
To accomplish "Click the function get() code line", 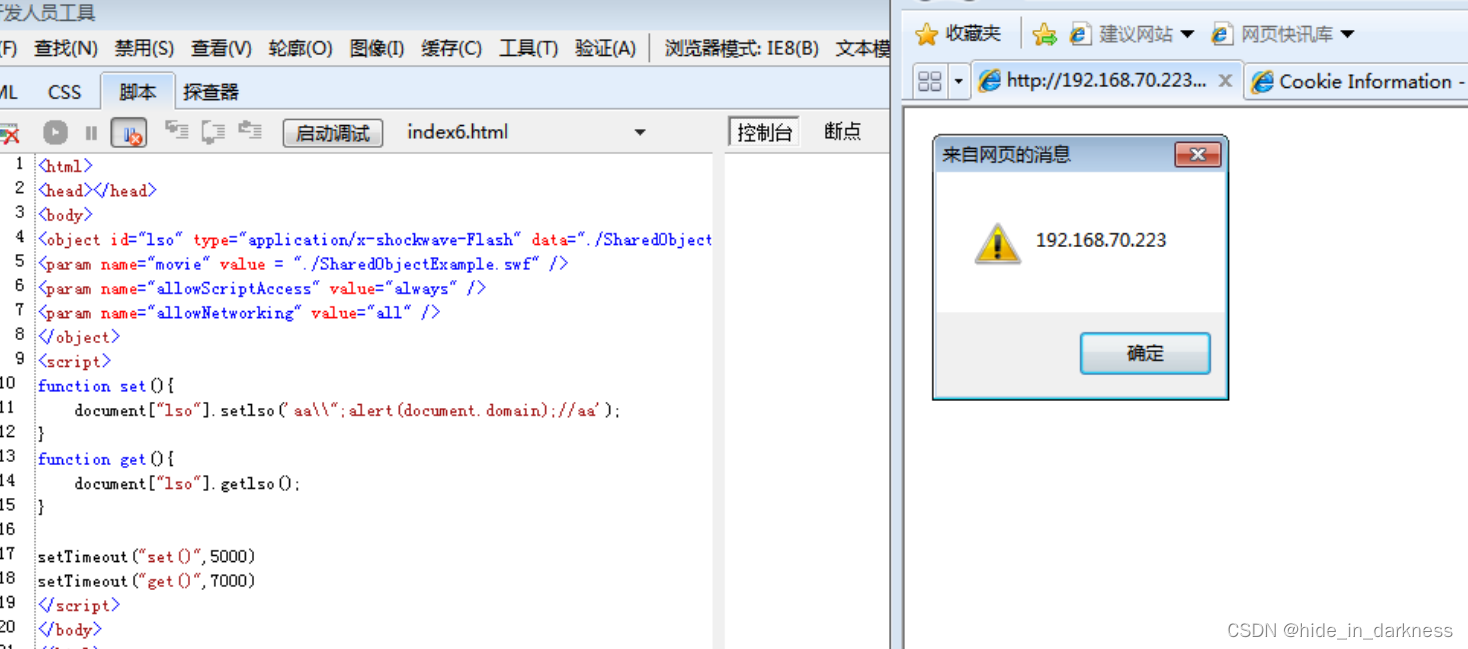I will (x=107, y=459).
